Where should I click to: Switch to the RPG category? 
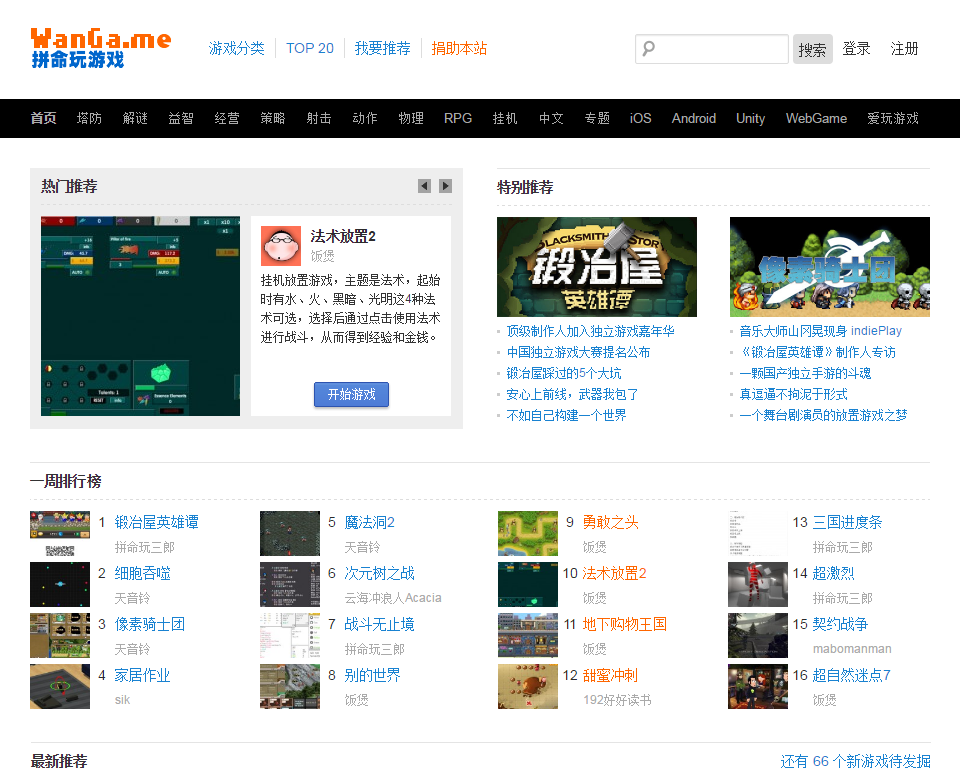coord(458,118)
